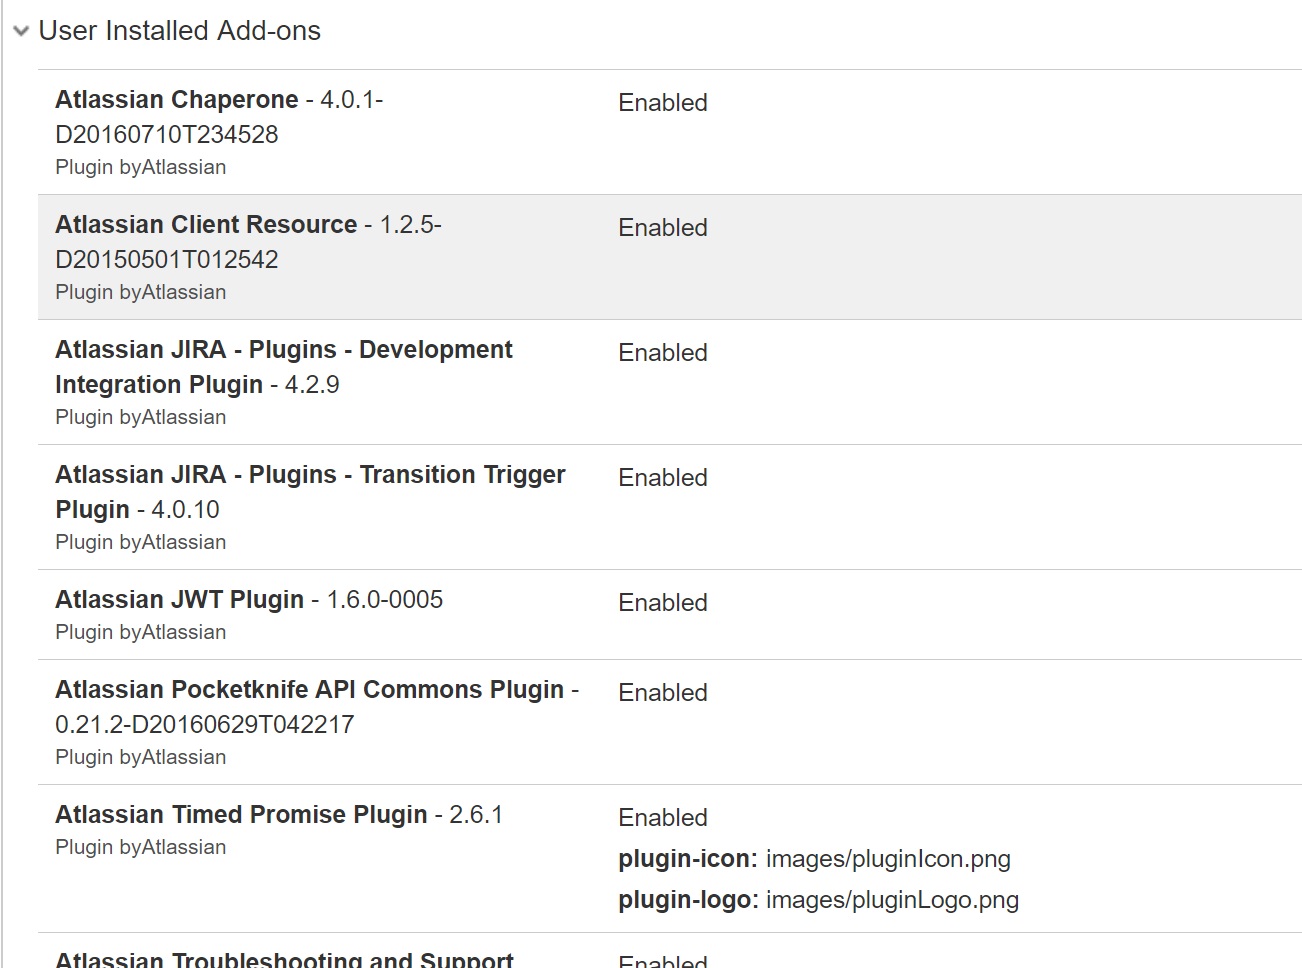Click the Transition Trigger Plugin entry

click(x=310, y=492)
